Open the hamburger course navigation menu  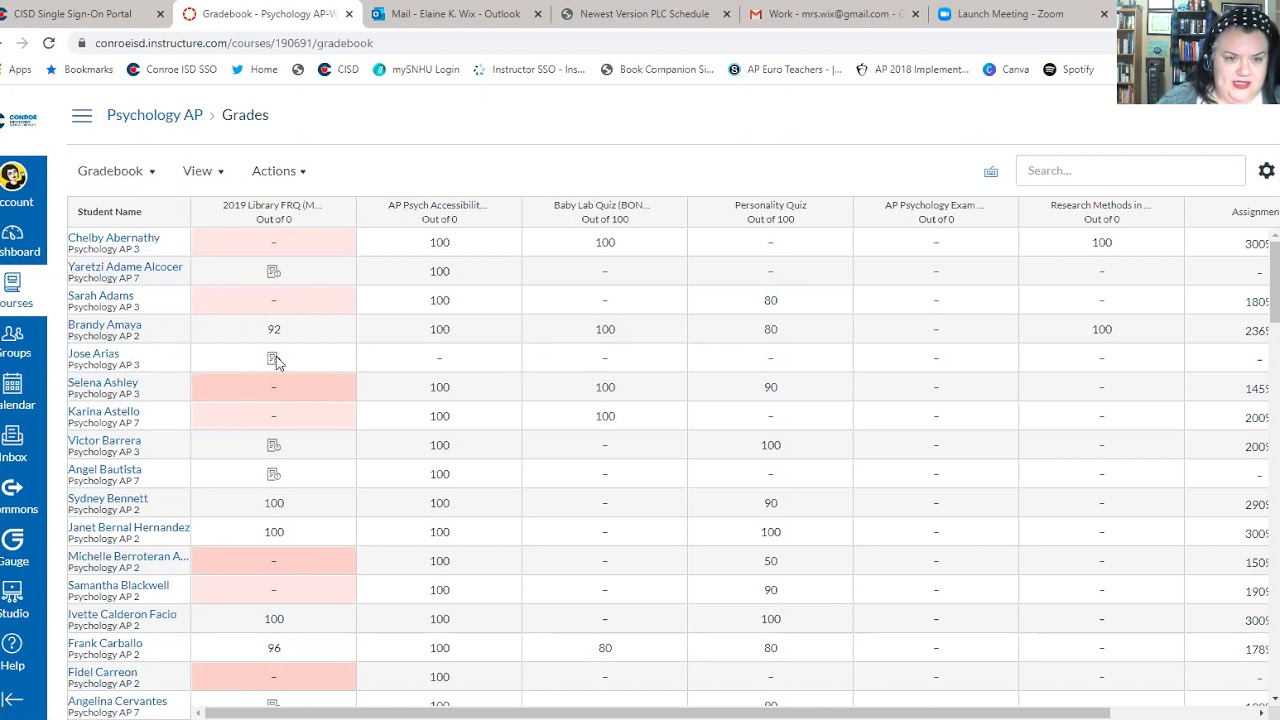point(82,116)
